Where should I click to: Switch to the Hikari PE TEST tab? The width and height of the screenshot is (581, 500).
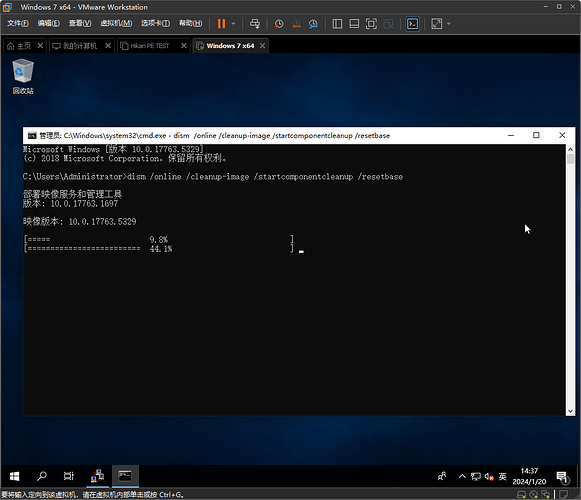pos(150,46)
